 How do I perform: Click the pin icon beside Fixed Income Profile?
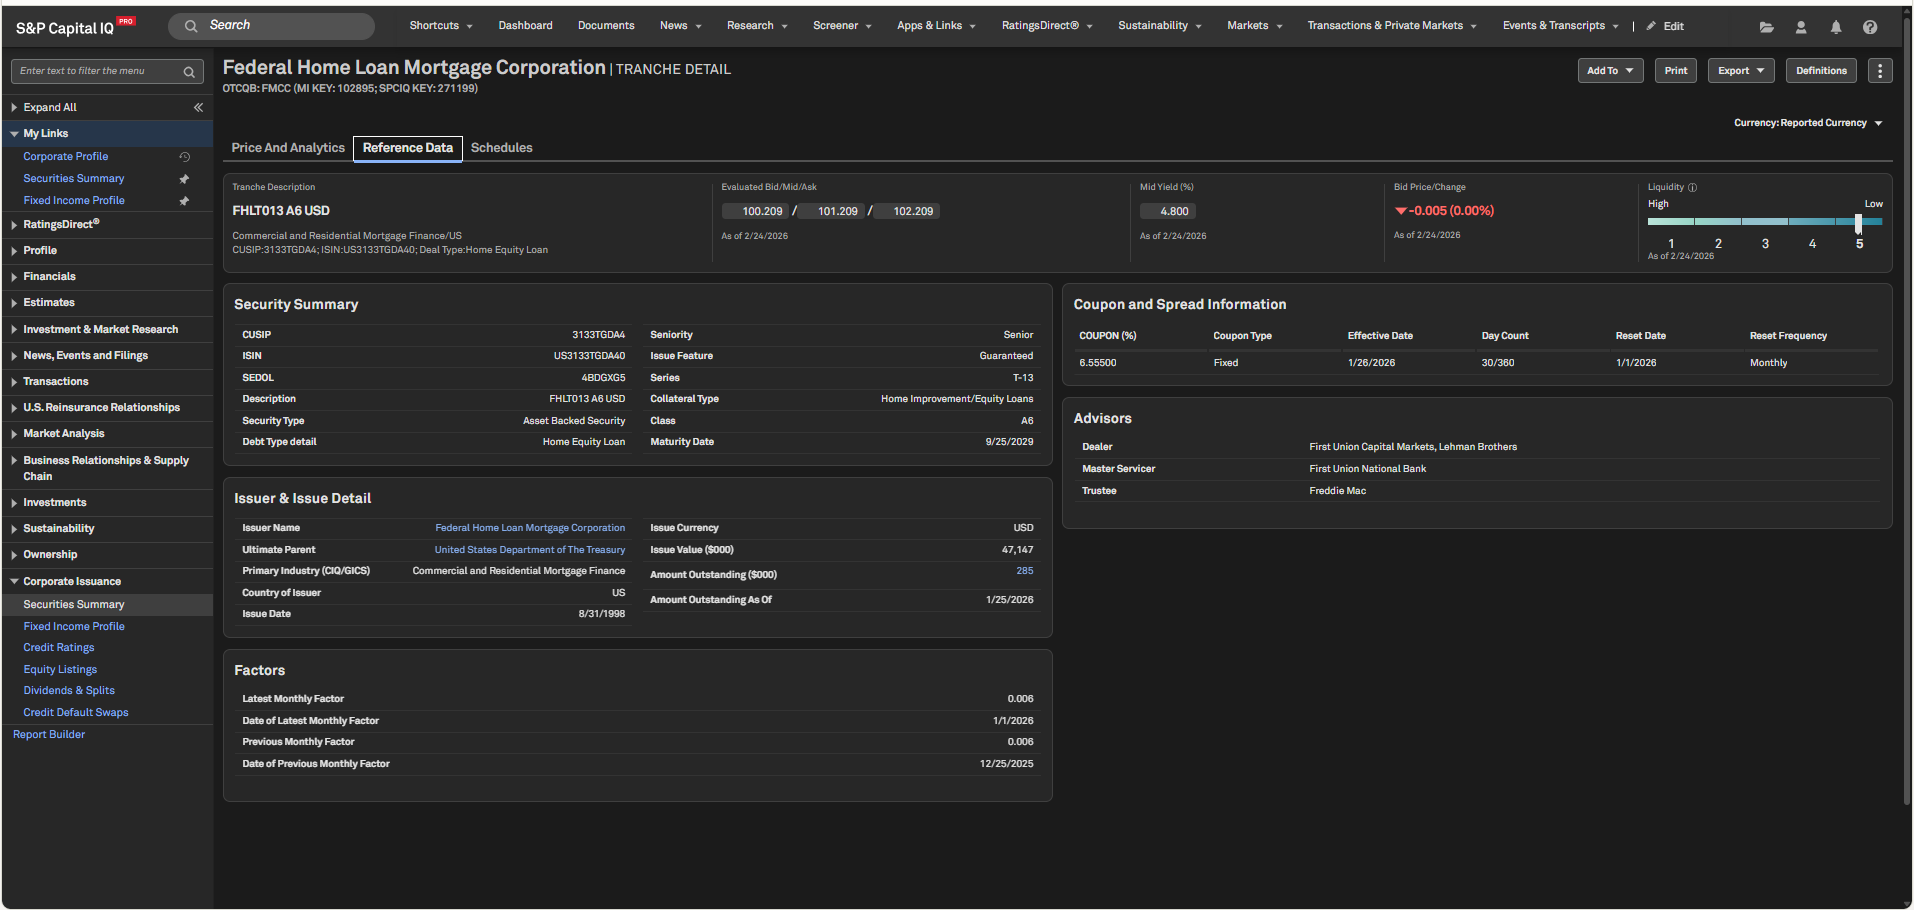[184, 201]
